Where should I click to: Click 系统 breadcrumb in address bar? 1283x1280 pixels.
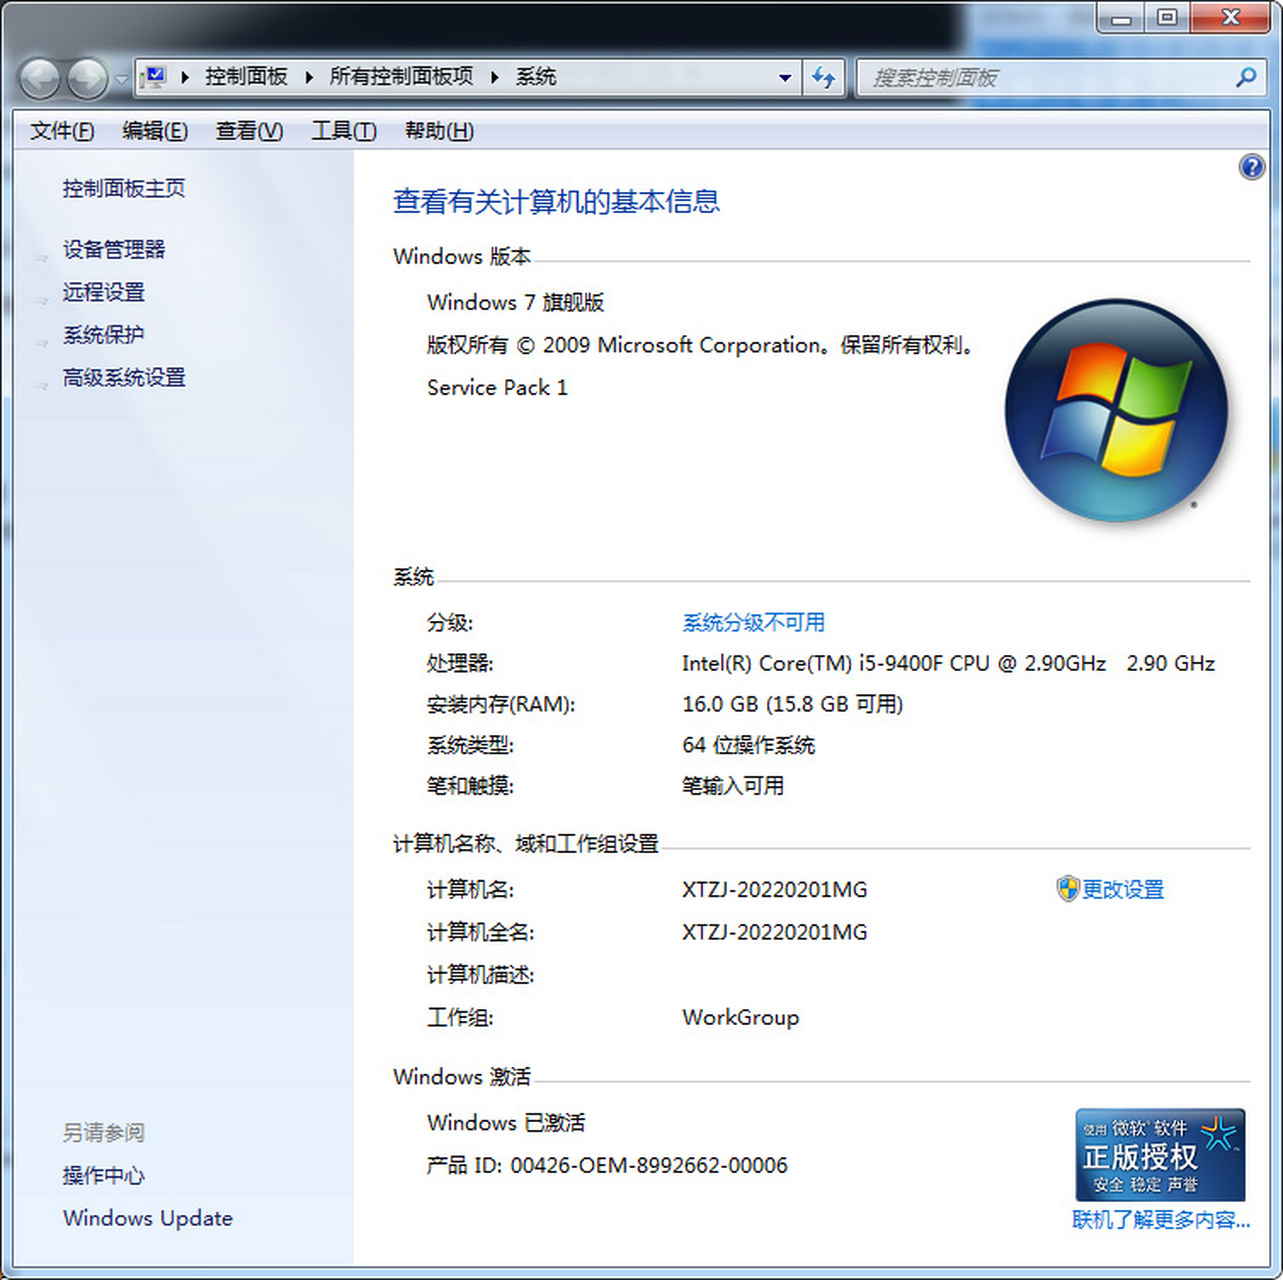536,77
